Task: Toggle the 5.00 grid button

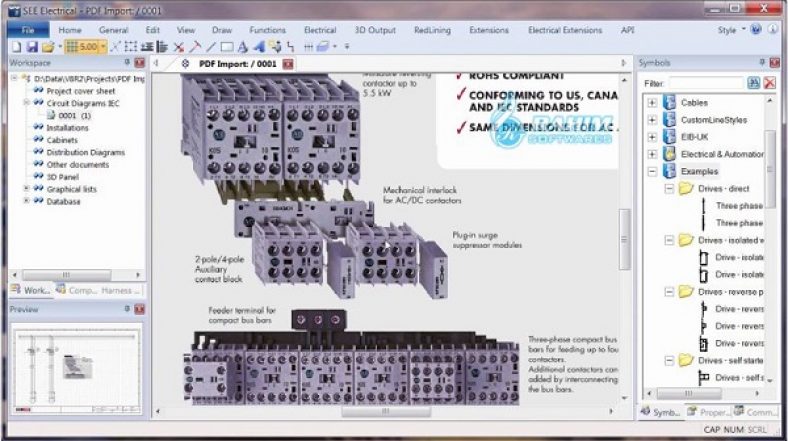Action: point(82,47)
